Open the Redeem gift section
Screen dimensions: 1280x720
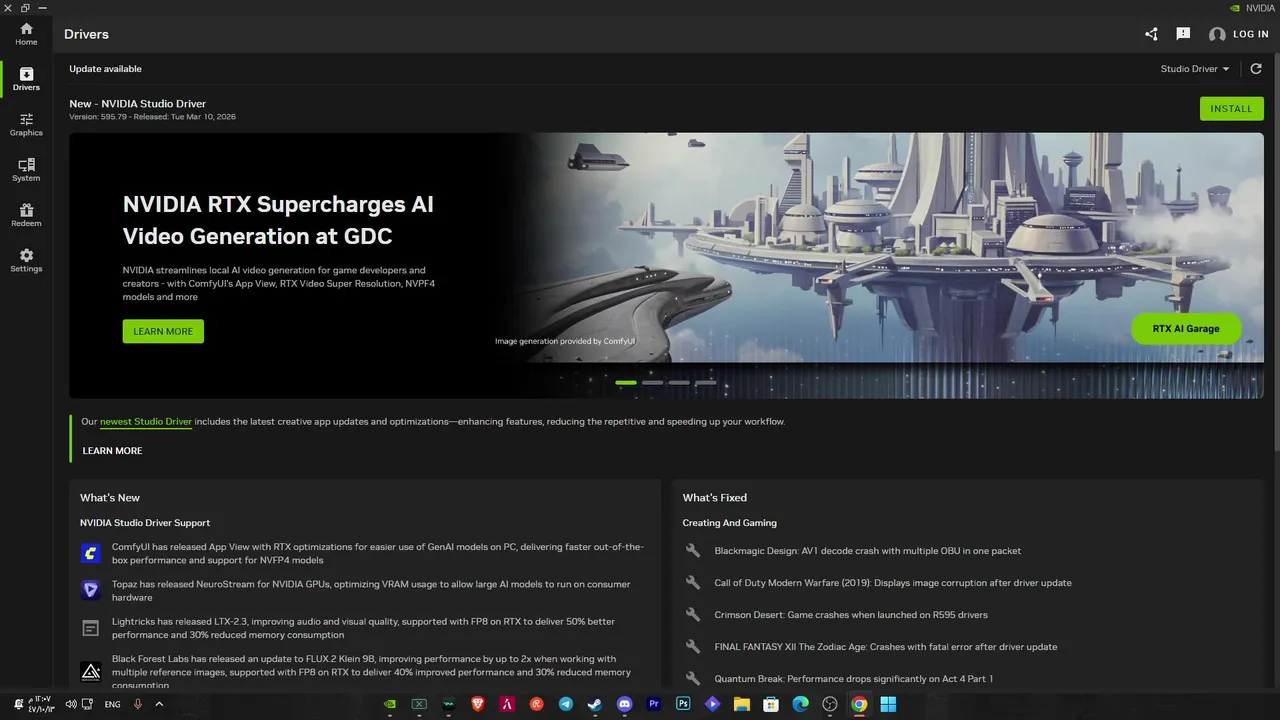(x=26, y=215)
